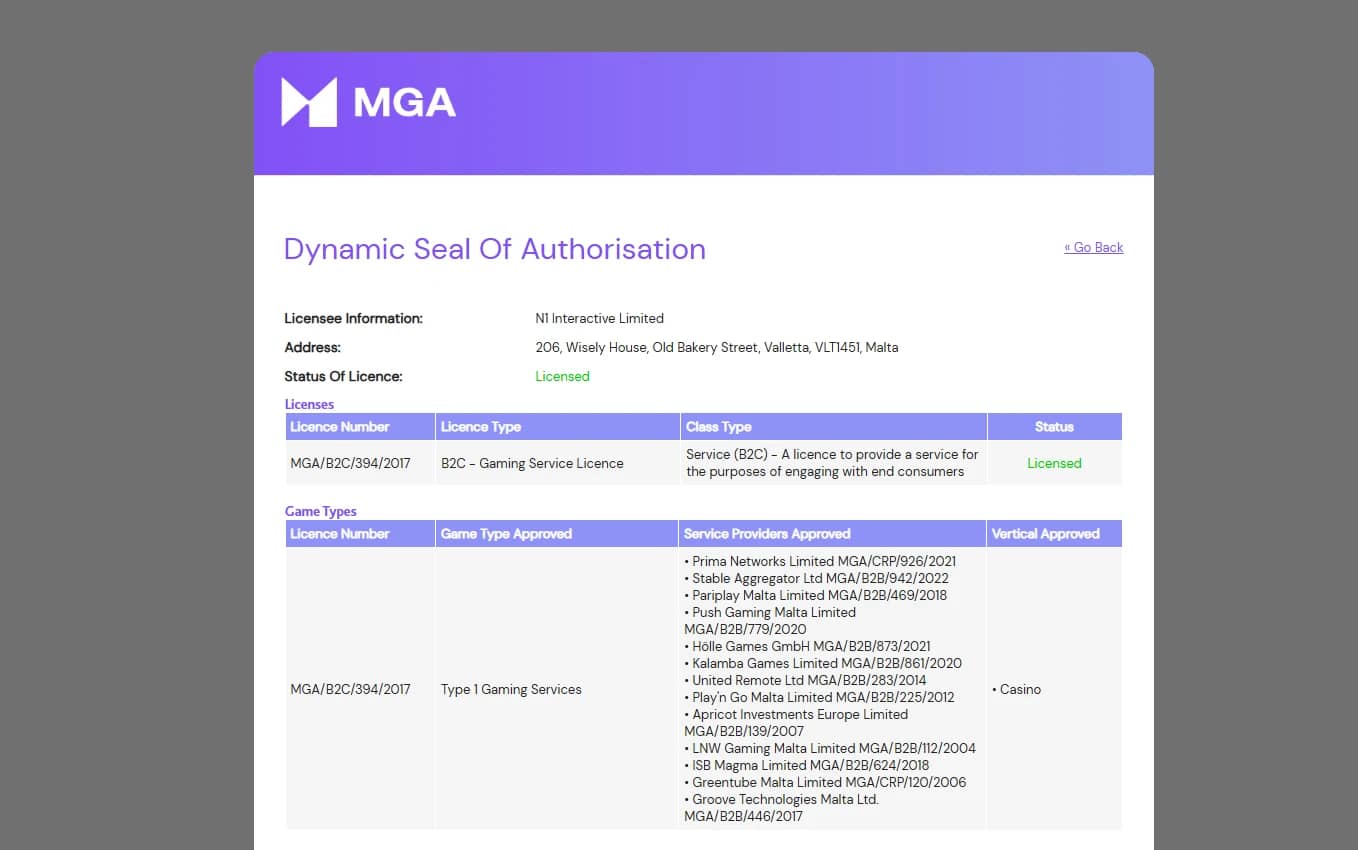Click the Service Providers Approved column header
Viewport: 1358px width, 850px height.
tap(767, 534)
